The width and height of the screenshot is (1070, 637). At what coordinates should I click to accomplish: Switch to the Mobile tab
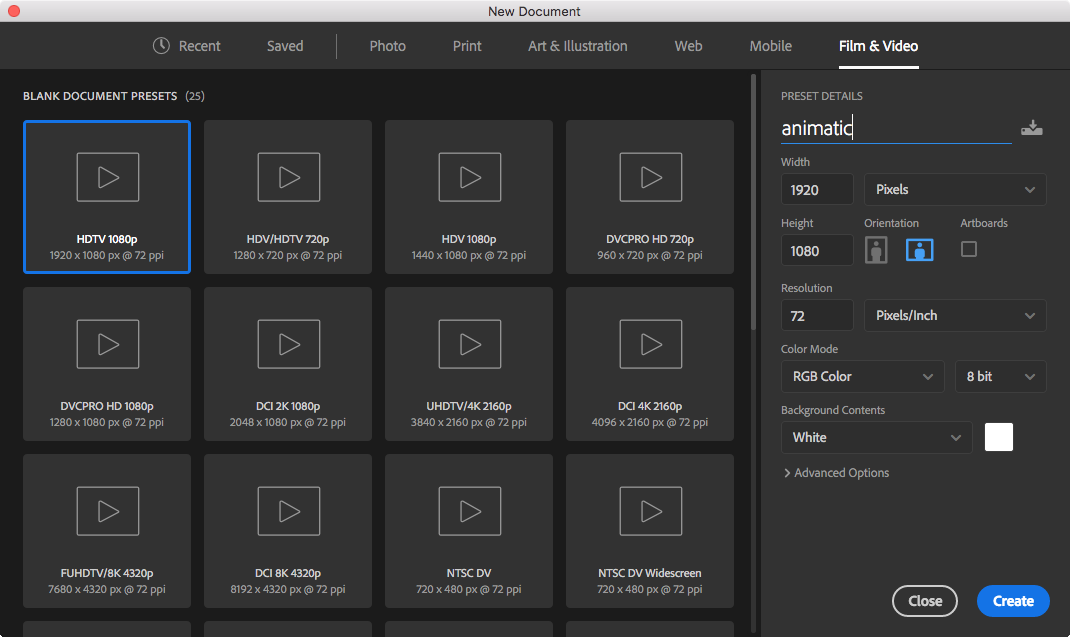coord(770,46)
